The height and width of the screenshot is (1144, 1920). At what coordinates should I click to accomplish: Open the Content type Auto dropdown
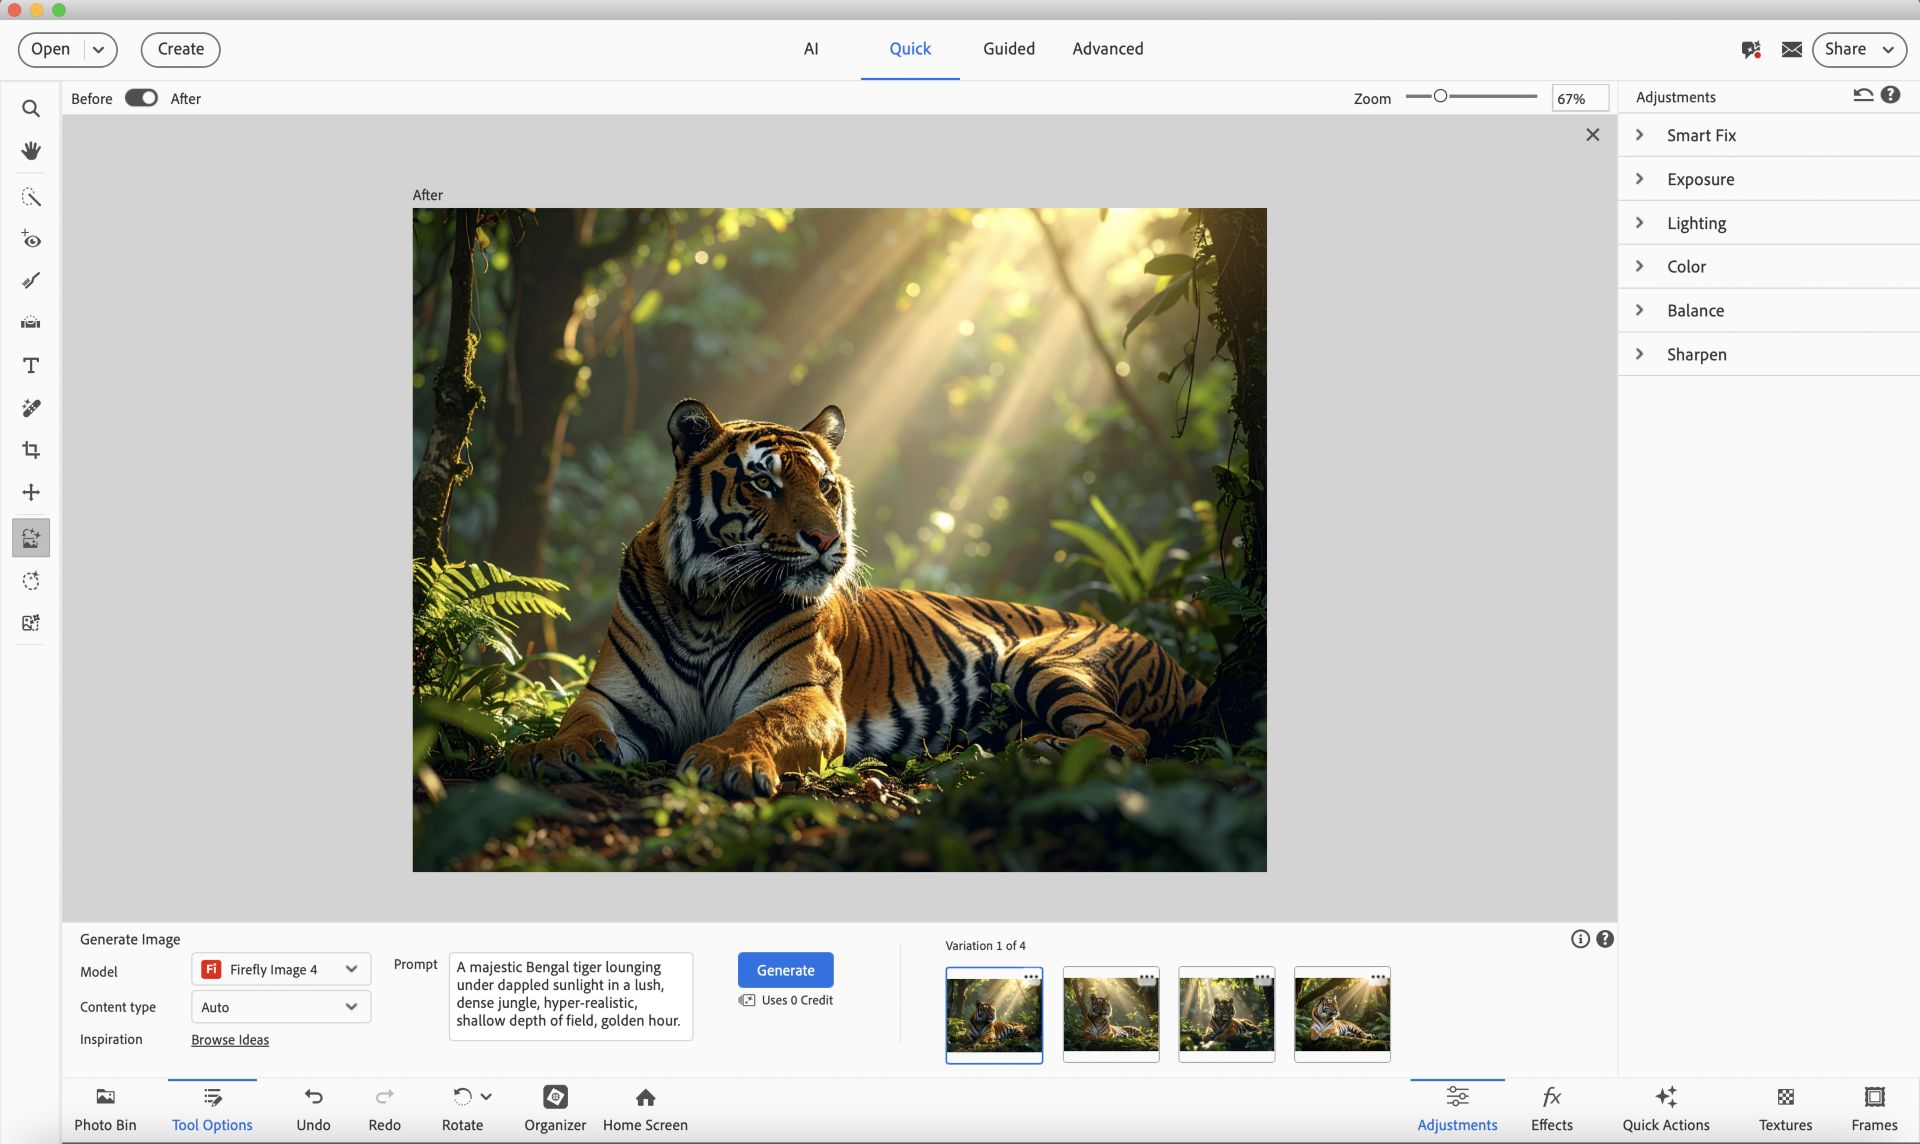tap(281, 1007)
